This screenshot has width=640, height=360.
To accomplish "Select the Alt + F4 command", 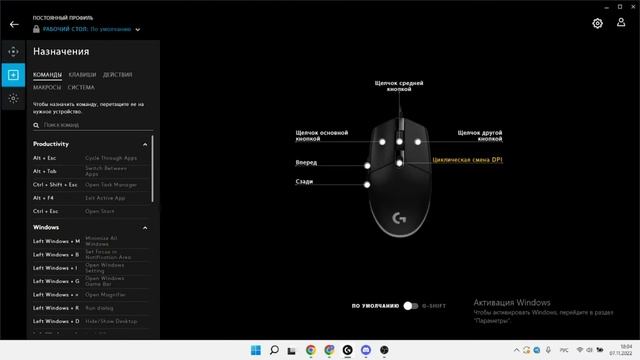I will point(91,198).
